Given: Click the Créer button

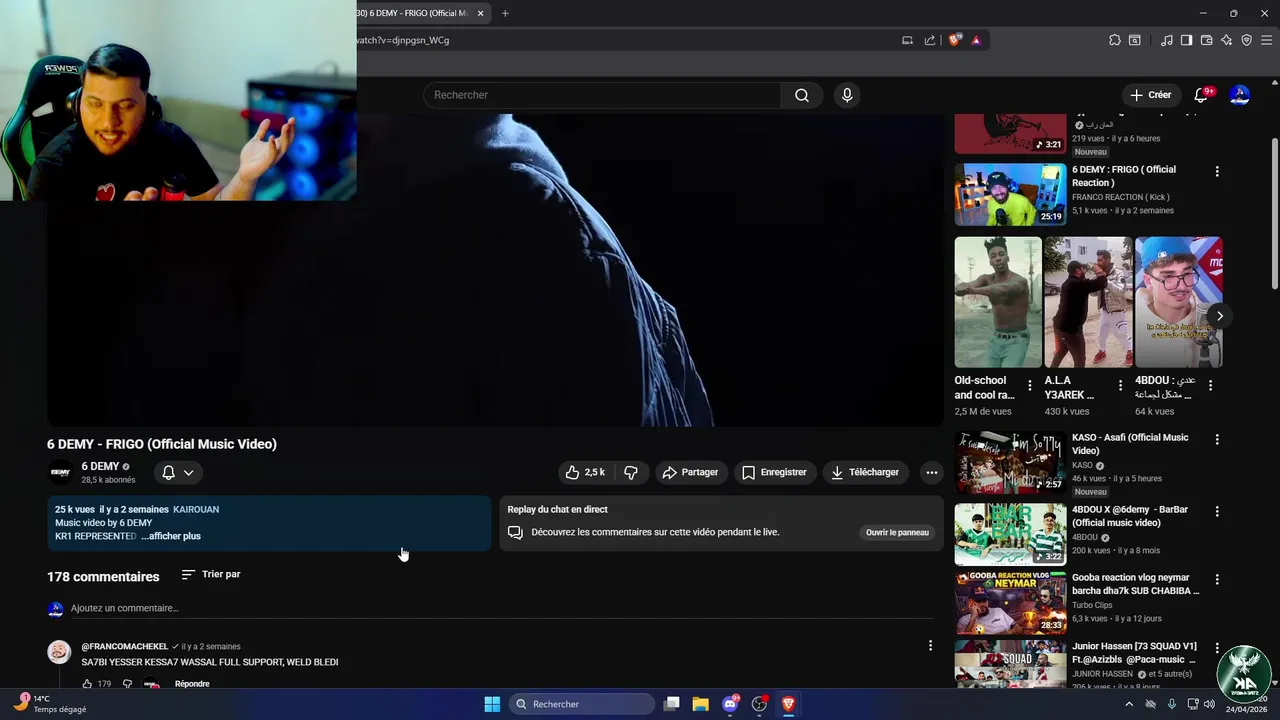Looking at the screenshot, I should point(1150,95).
